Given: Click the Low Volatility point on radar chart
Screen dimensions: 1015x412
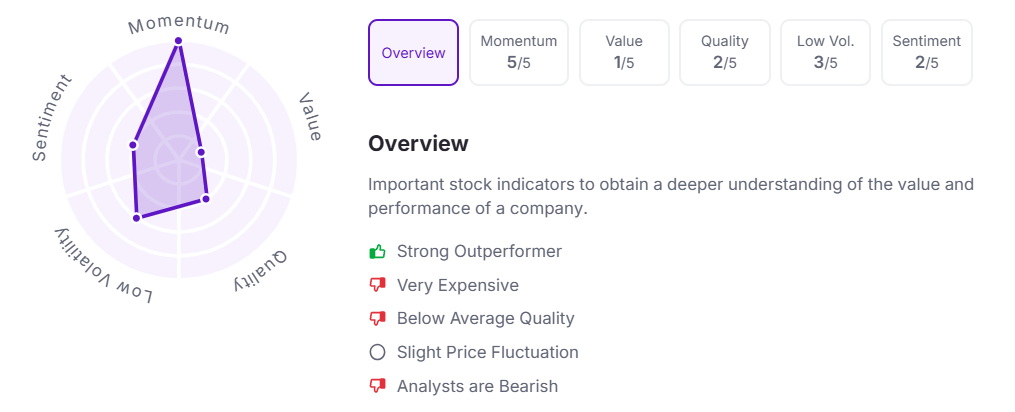Looking at the screenshot, I should tap(136, 218).
